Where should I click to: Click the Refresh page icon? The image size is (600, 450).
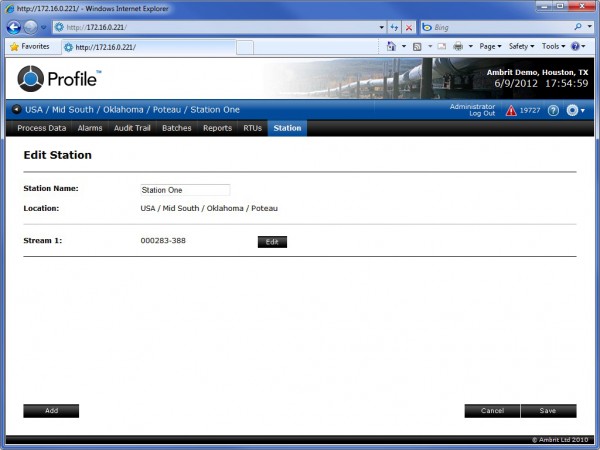coord(394,28)
